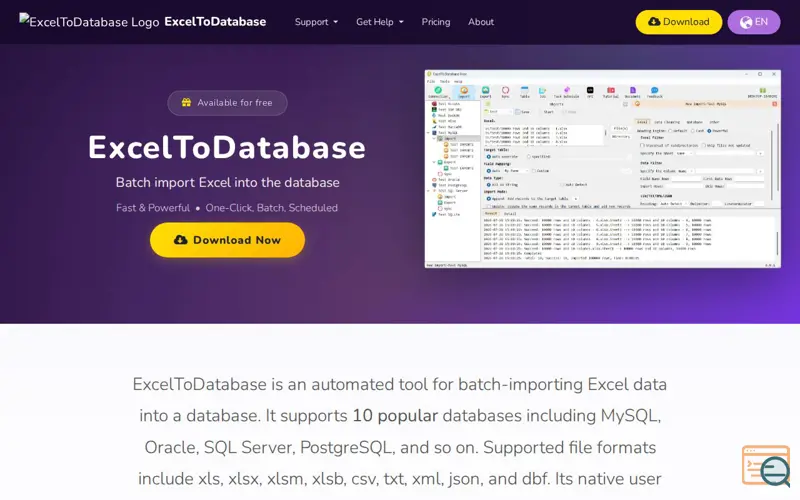This screenshot has height=500, width=800.
Task: Click the yellow Download button in header
Action: click(679, 22)
